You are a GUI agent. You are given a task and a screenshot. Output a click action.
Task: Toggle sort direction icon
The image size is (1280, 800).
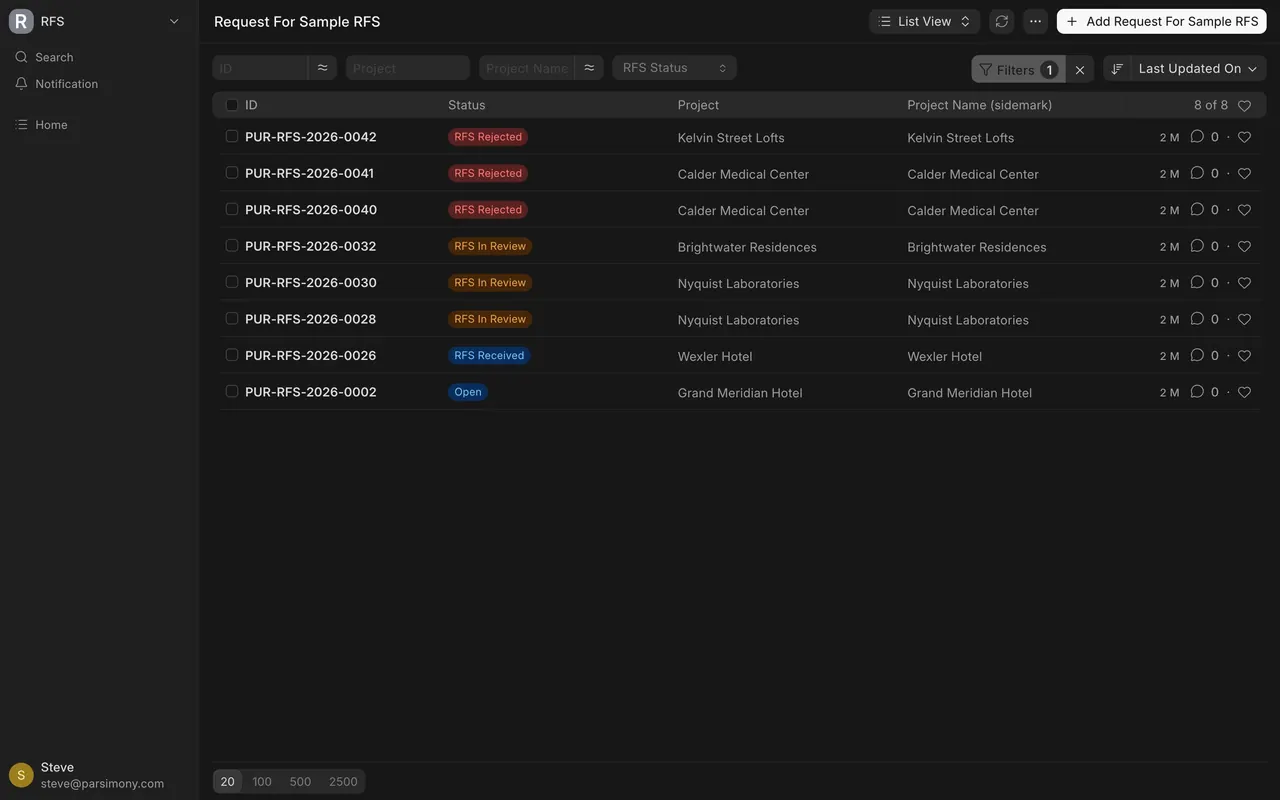[1117, 69]
